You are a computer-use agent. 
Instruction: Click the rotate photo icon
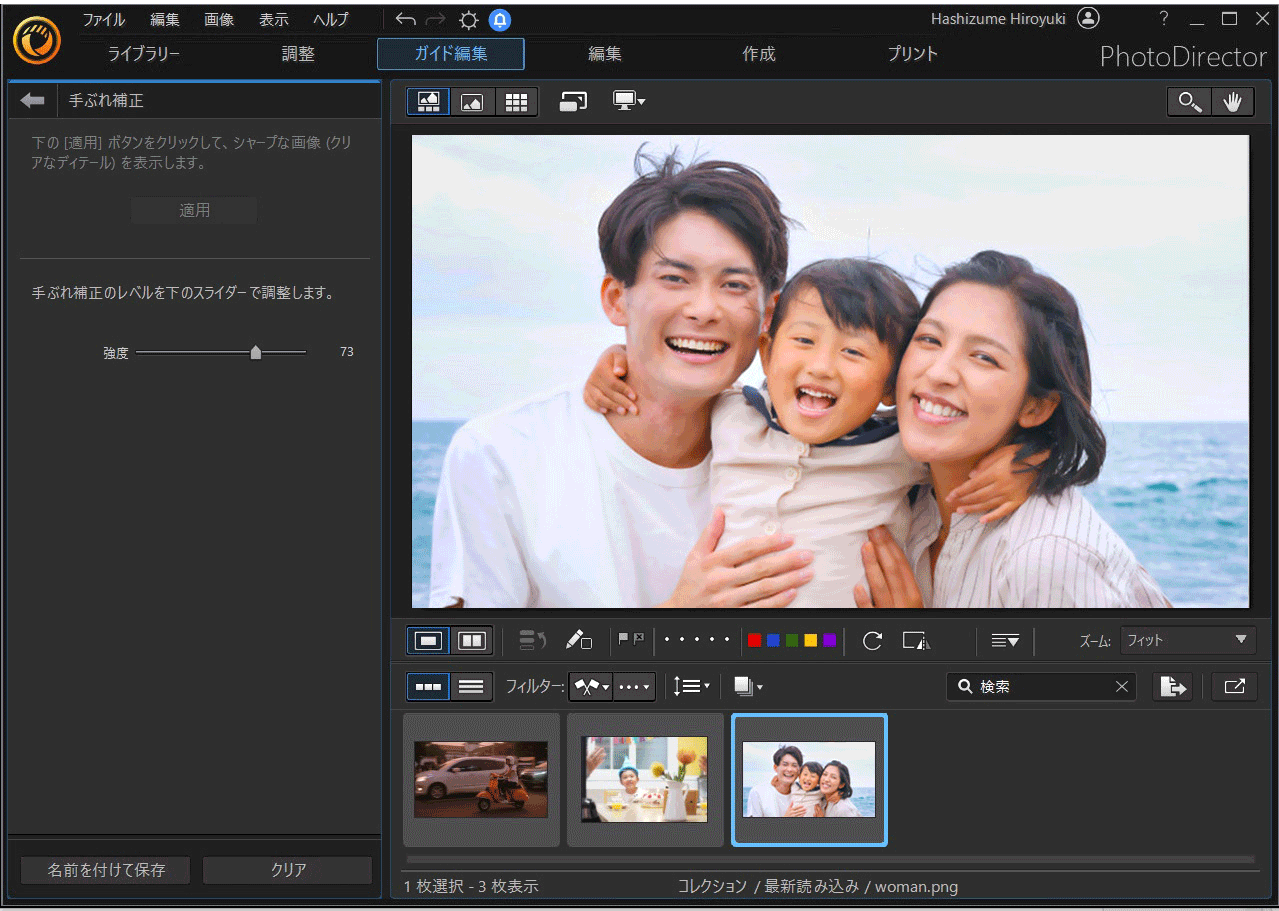click(x=872, y=641)
